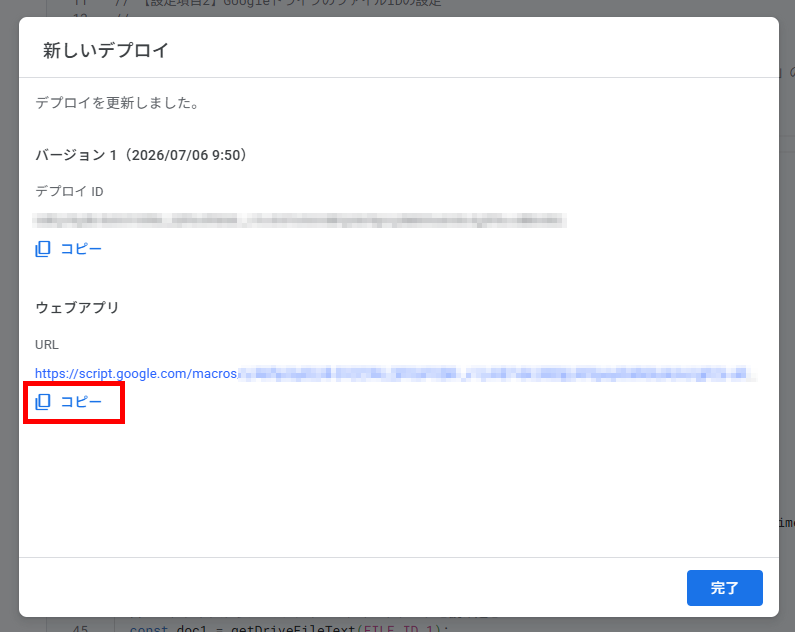The height and width of the screenshot is (632, 795).
Task: Click the copy icon under デプロイ ID
Action: point(43,249)
